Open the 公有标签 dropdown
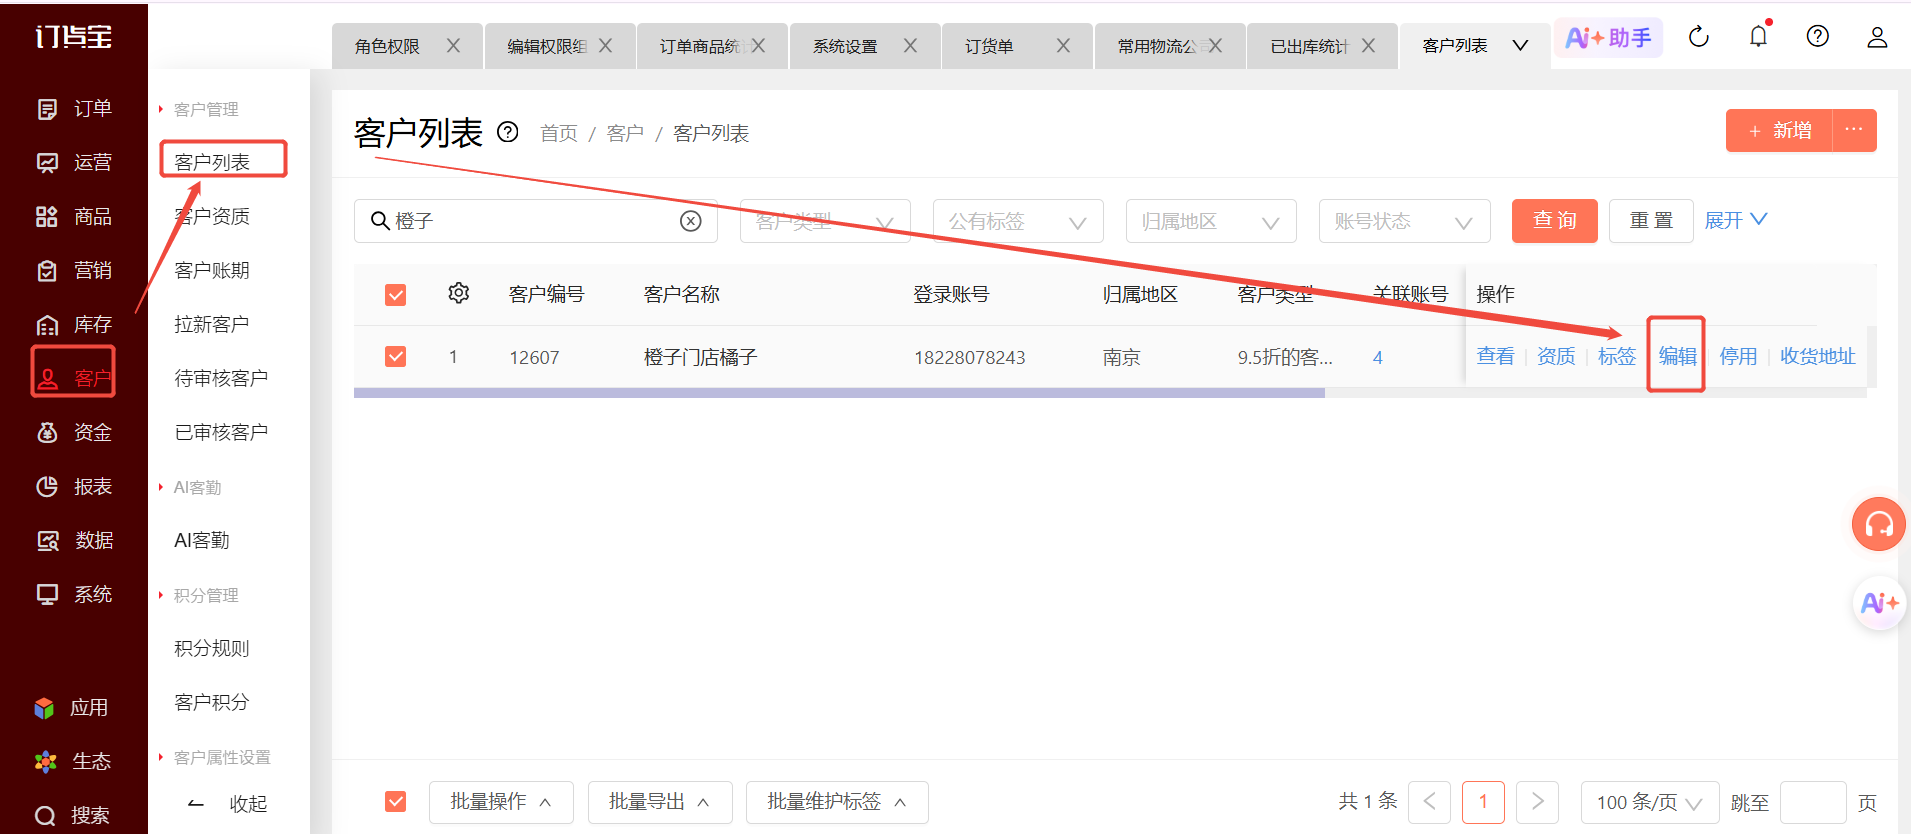 point(1018,221)
